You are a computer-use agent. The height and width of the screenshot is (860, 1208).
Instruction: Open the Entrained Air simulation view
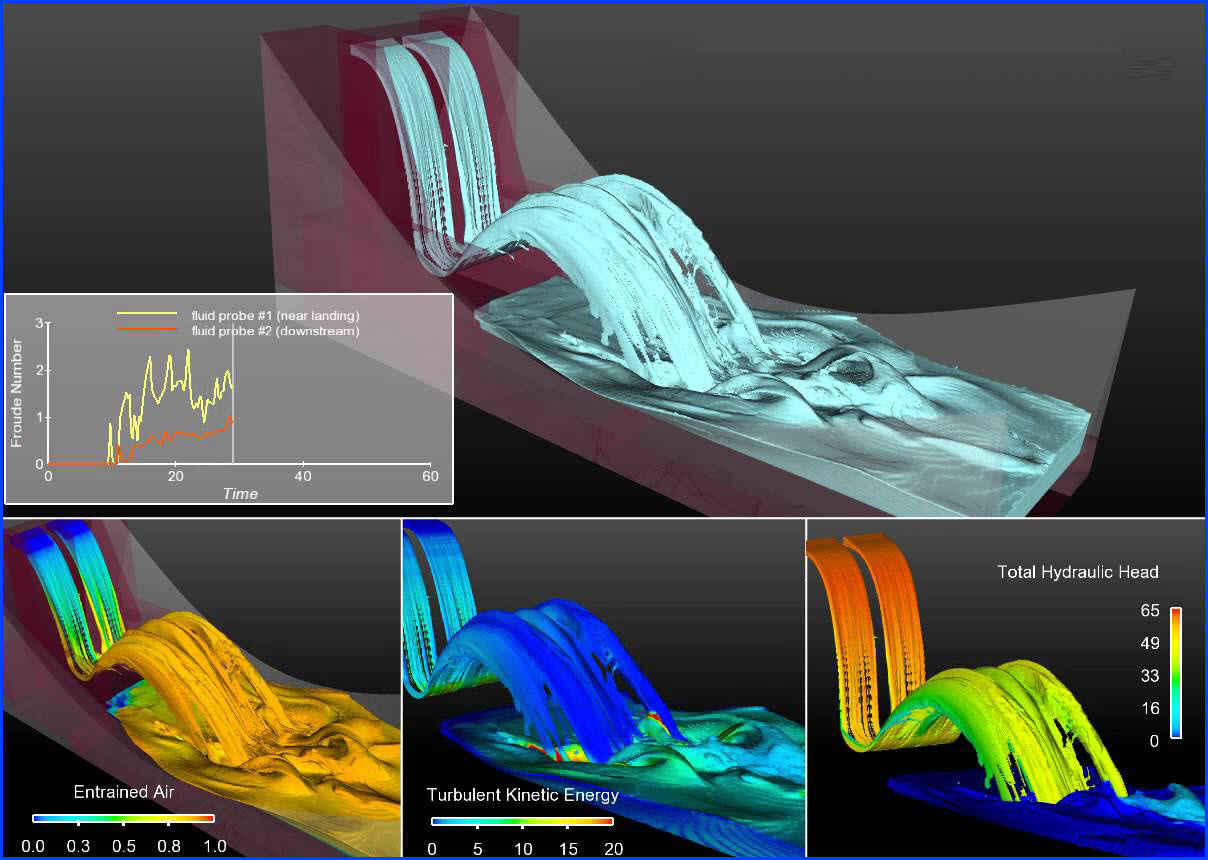pyautogui.click(x=201, y=688)
